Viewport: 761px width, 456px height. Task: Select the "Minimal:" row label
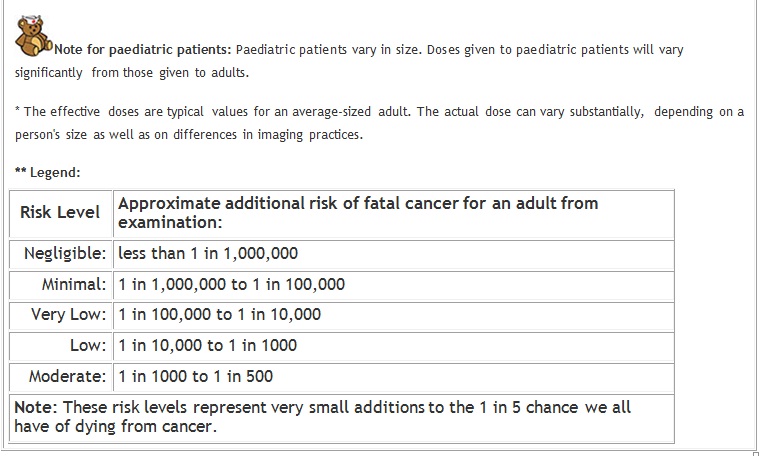pyautogui.click(x=61, y=285)
